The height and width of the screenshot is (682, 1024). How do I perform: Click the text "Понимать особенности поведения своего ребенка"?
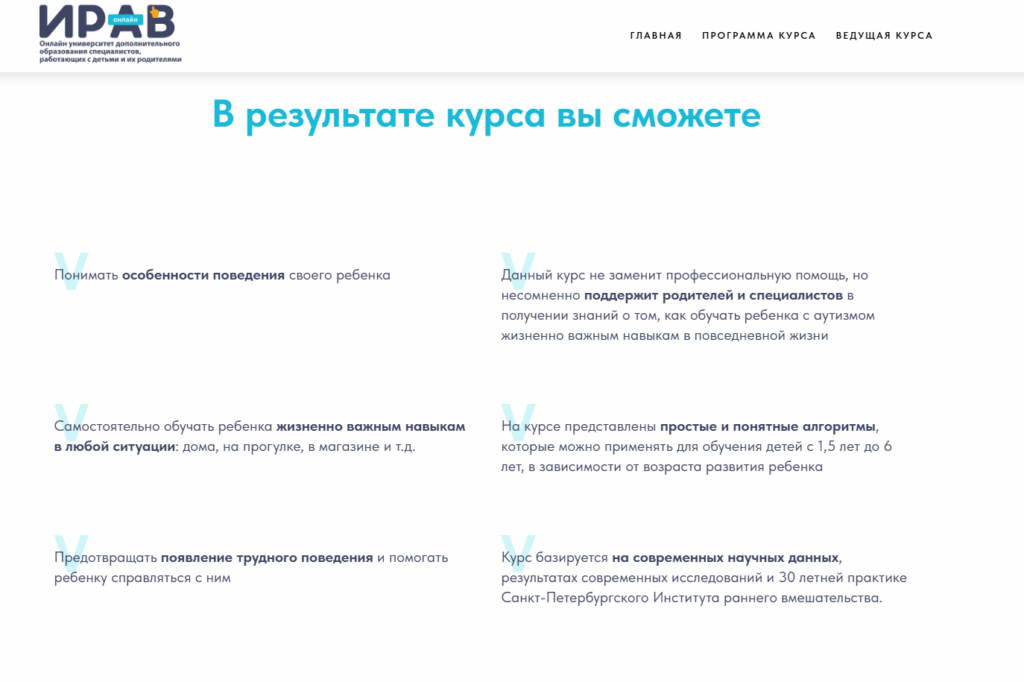pos(222,275)
